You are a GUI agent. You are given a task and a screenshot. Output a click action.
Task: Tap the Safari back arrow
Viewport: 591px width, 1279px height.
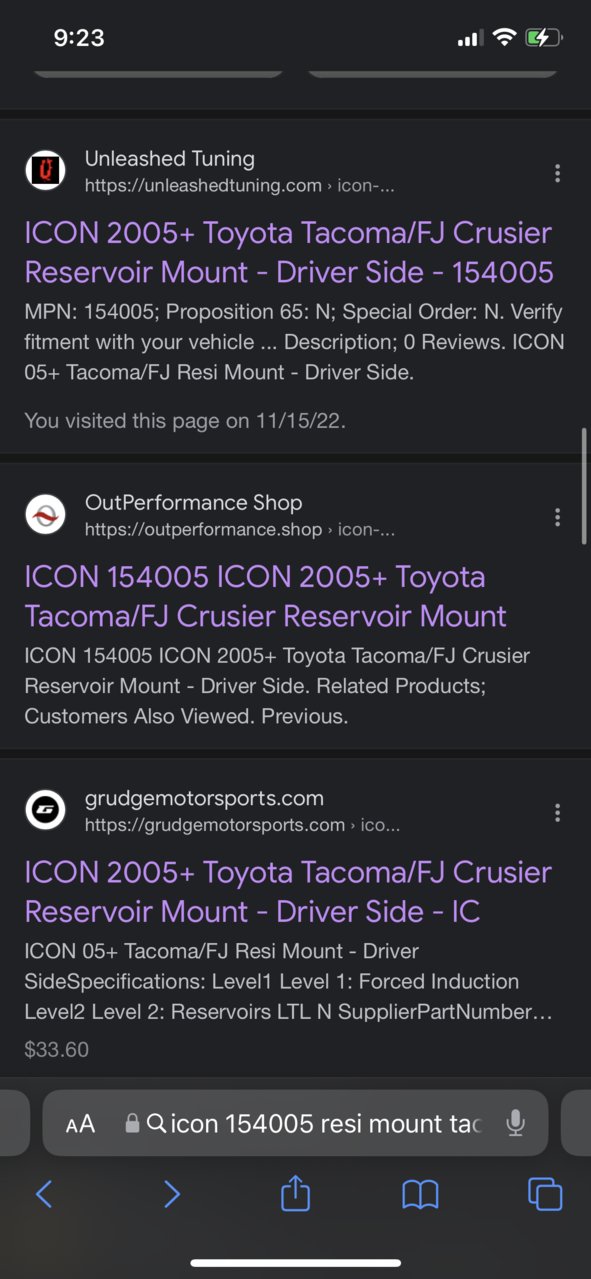[44, 1193]
